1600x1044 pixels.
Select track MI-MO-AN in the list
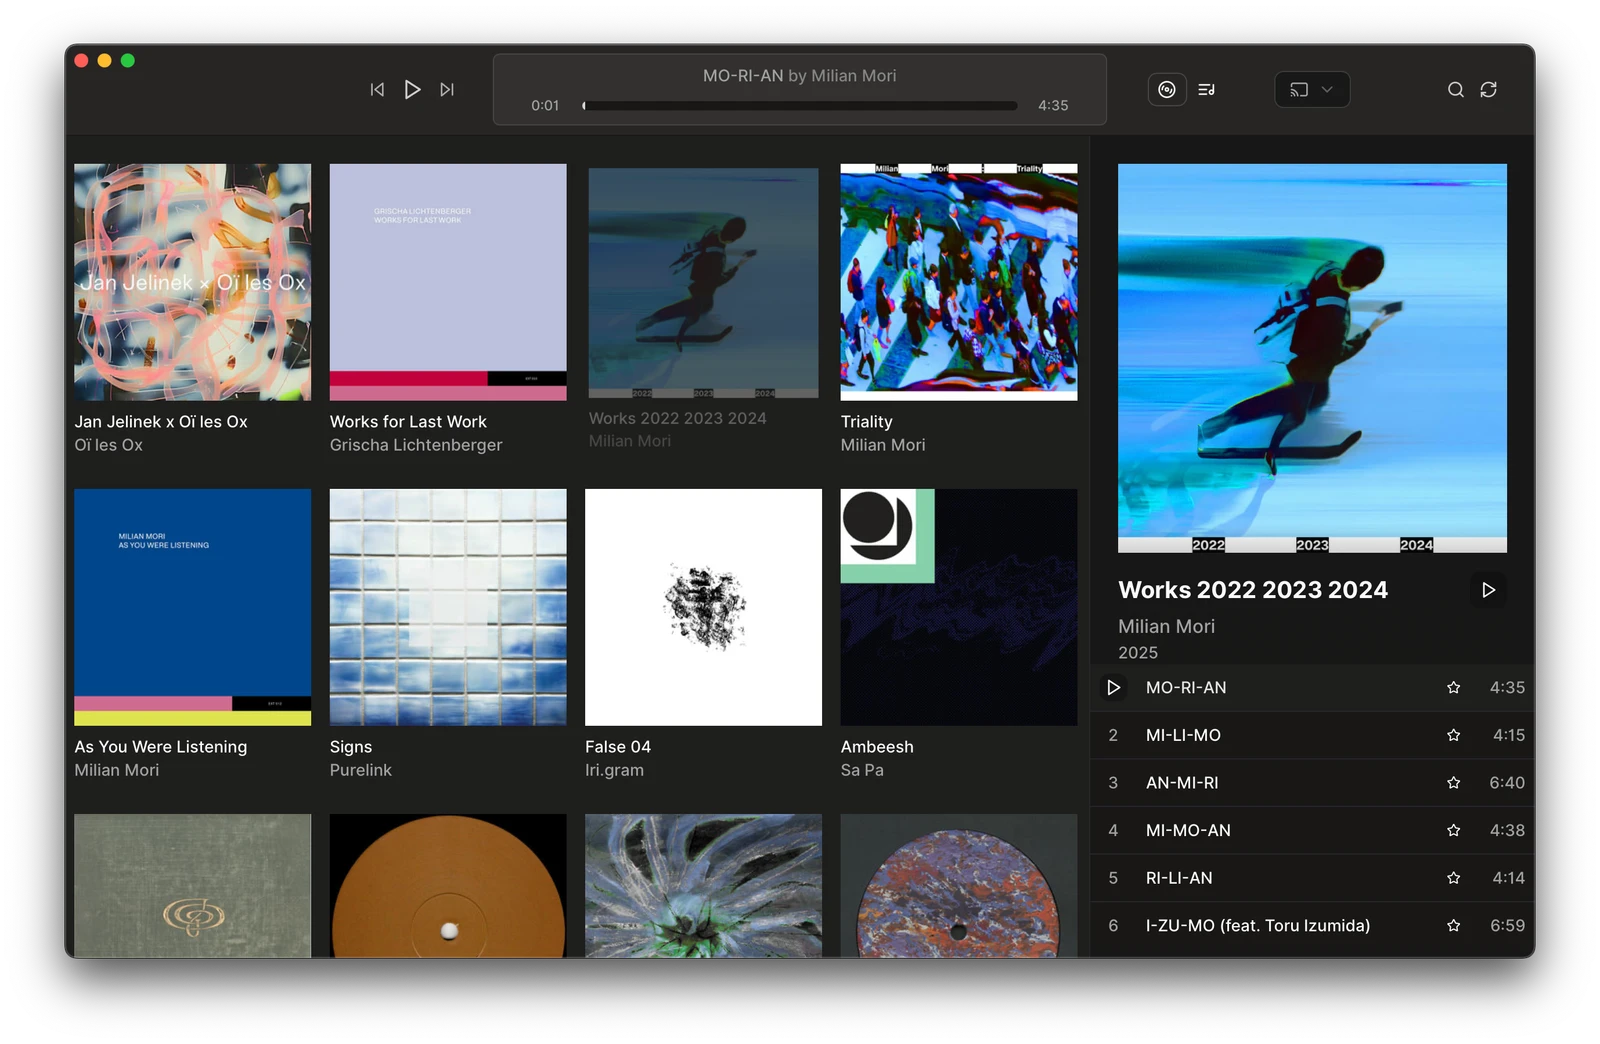click(x=1188, y=830)
